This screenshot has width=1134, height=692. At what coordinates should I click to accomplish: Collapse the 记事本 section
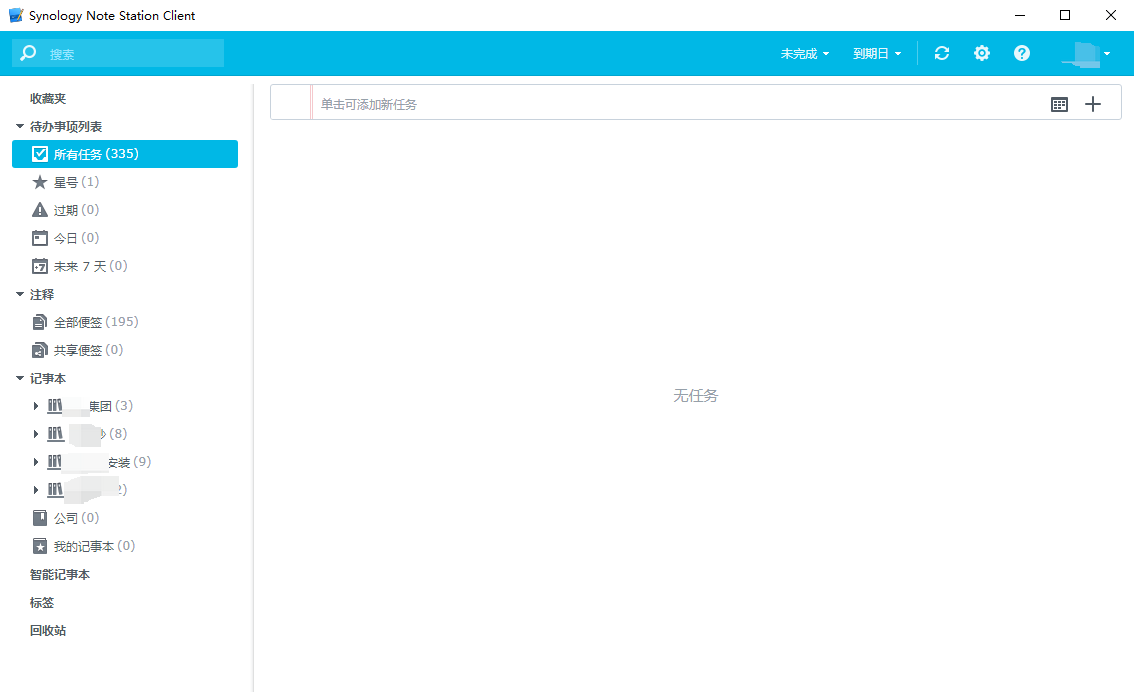(20, 377)
